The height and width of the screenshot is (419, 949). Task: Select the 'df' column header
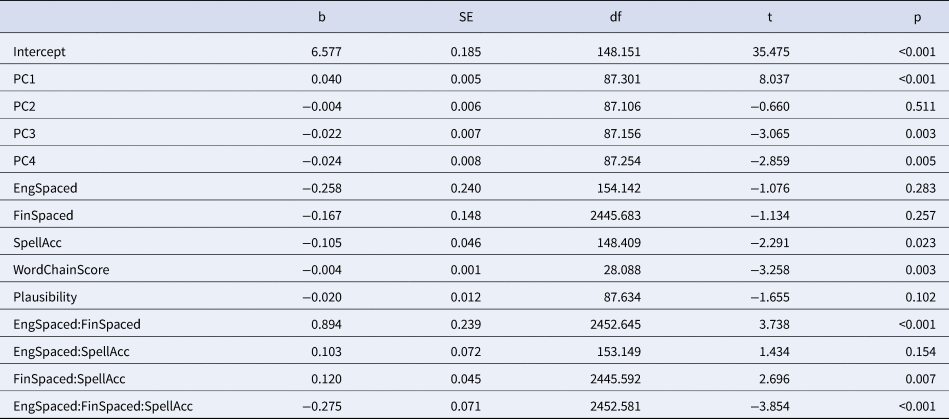pos(616,17)
